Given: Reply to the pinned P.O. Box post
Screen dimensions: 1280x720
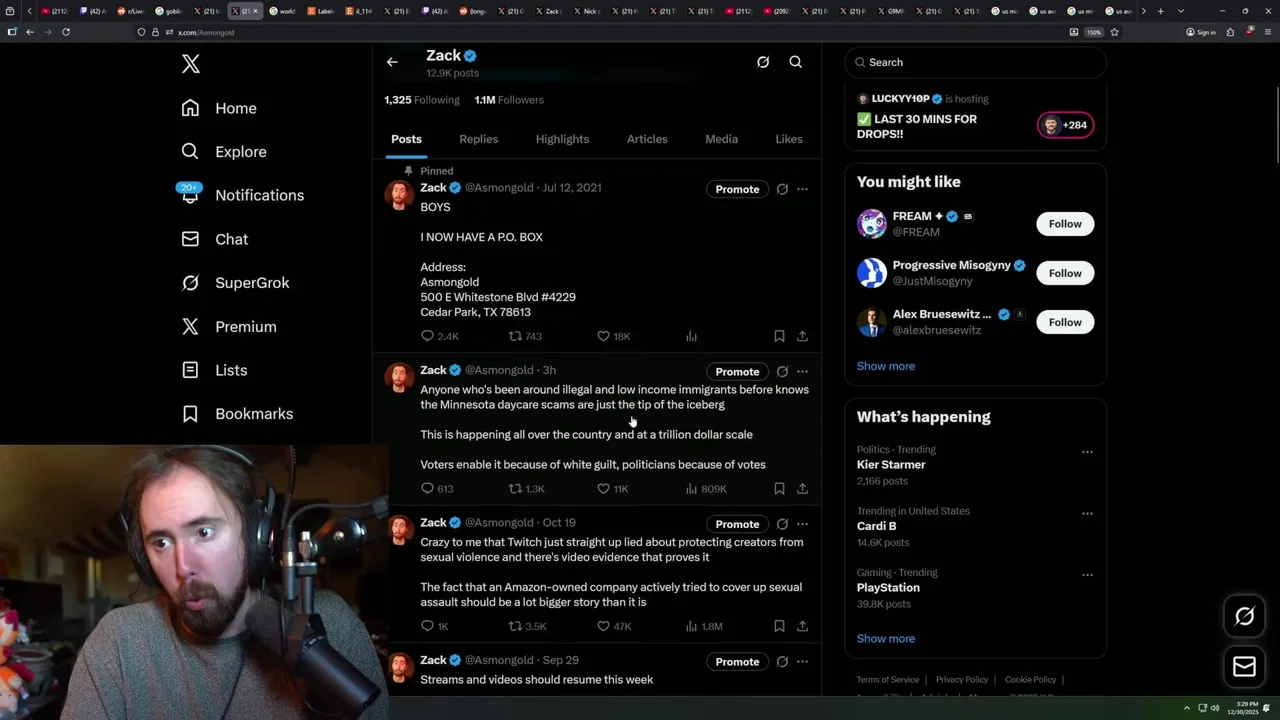Looking at the screenshot, I should (x=439, y=336).
